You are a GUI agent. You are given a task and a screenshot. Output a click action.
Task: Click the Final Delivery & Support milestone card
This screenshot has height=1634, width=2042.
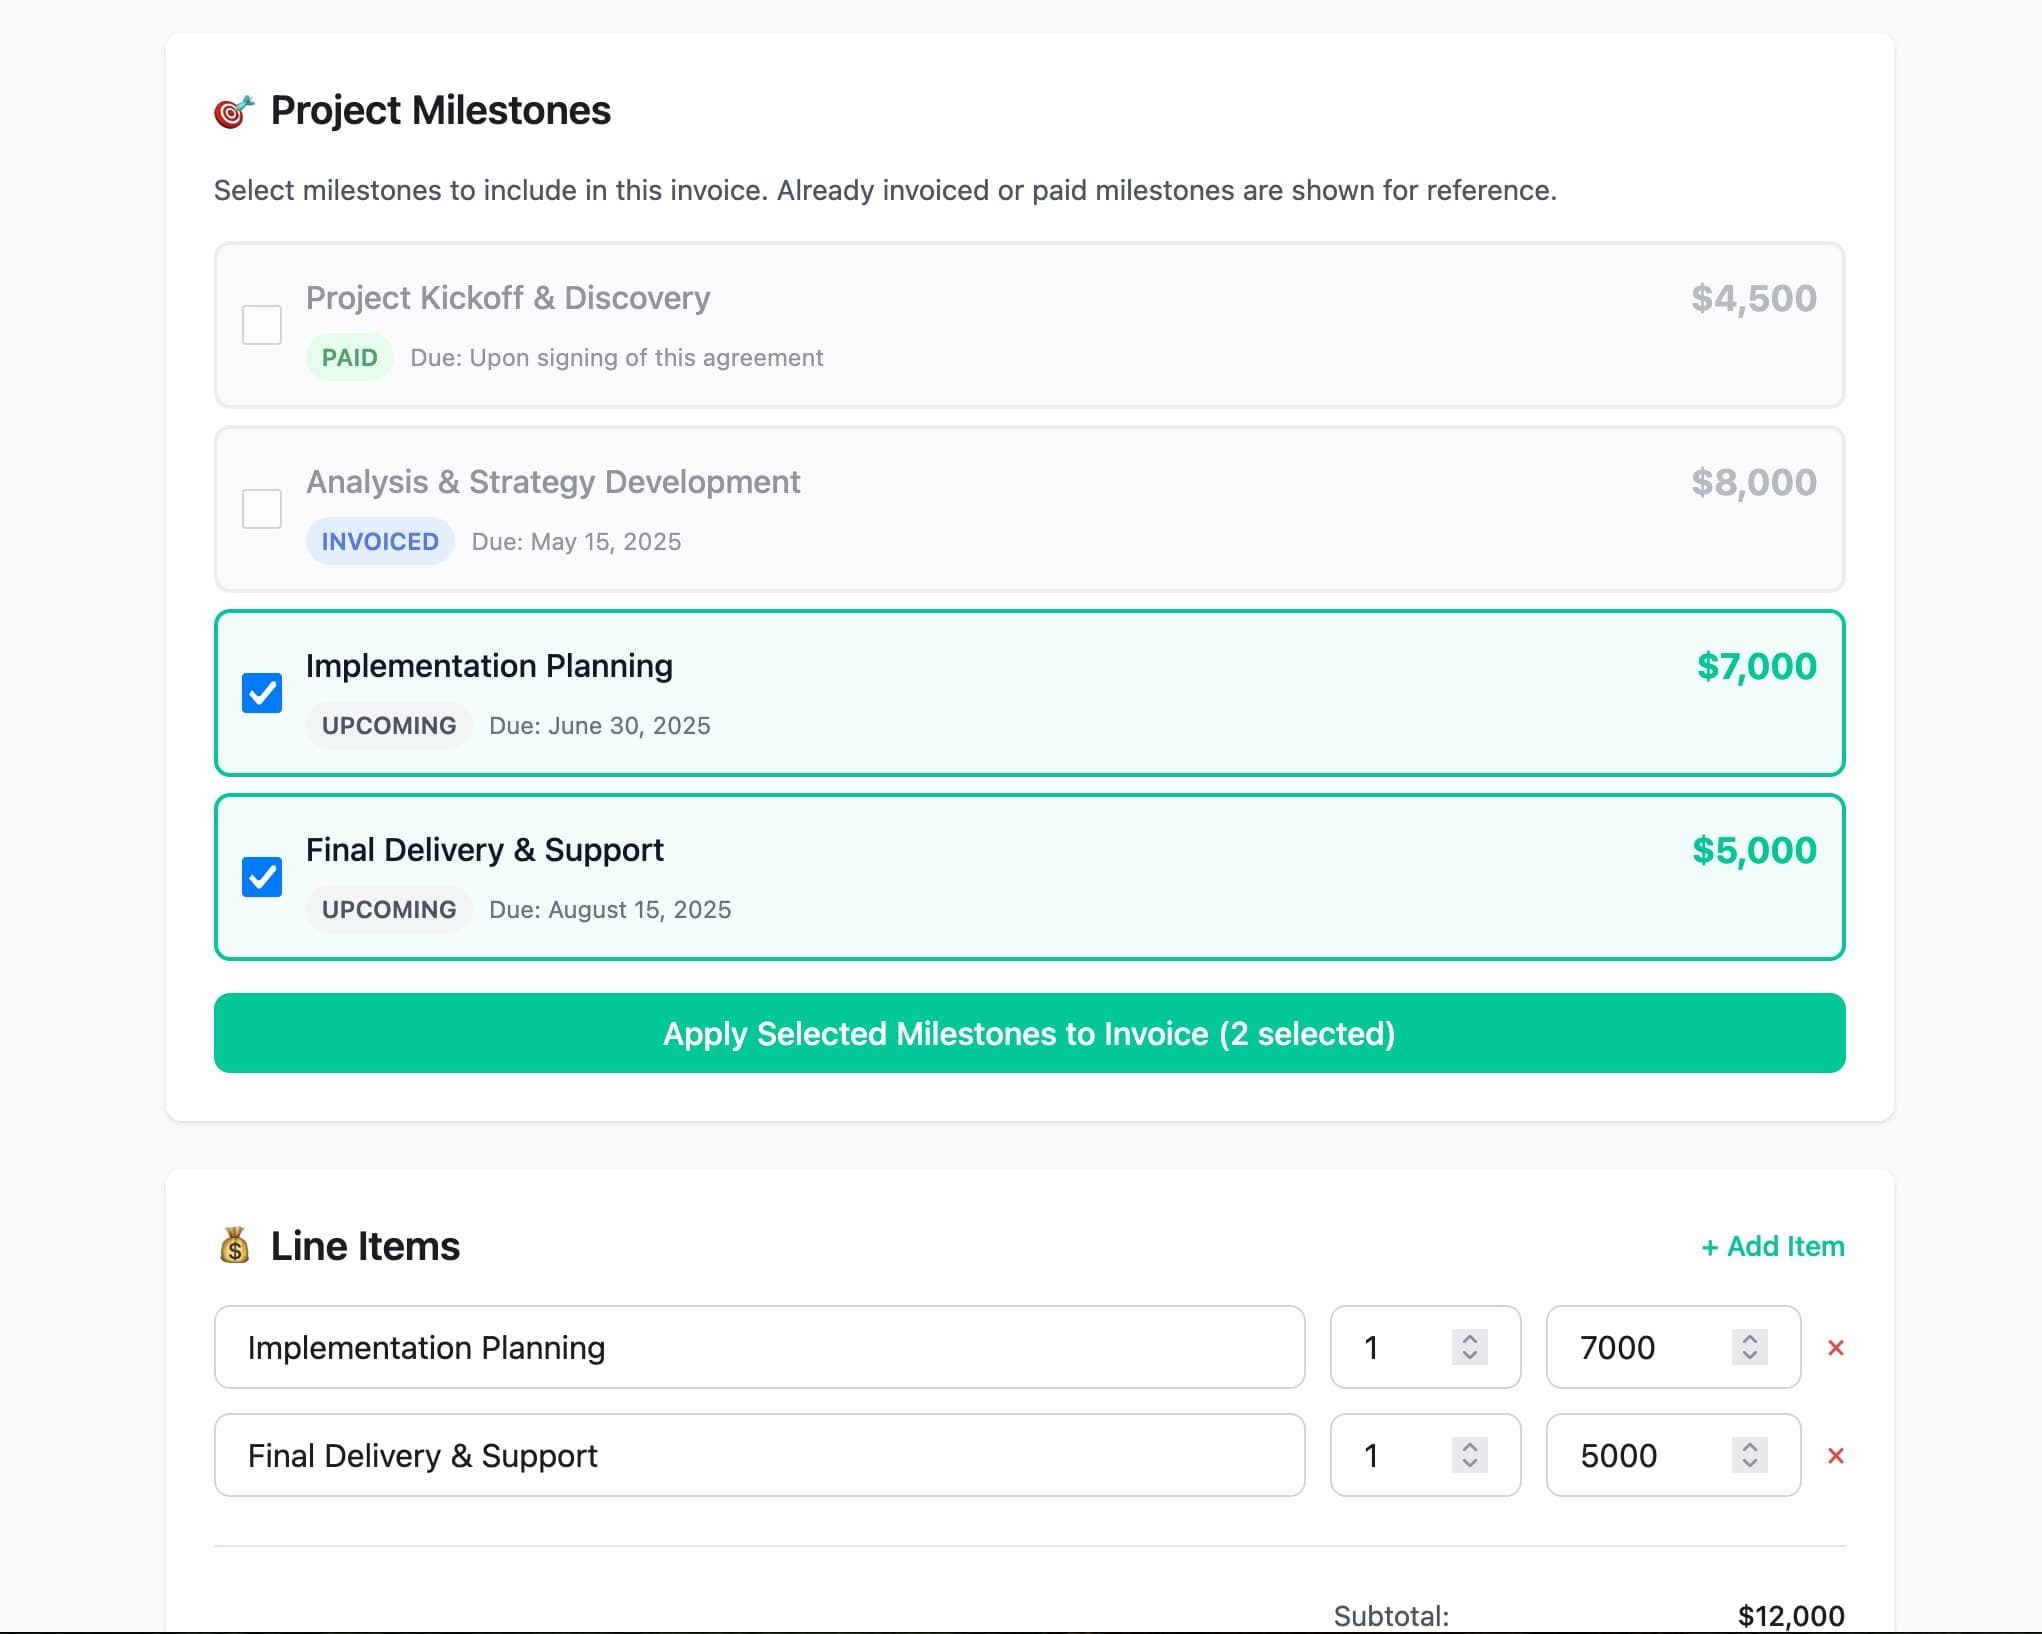(x=1029, y=877)
